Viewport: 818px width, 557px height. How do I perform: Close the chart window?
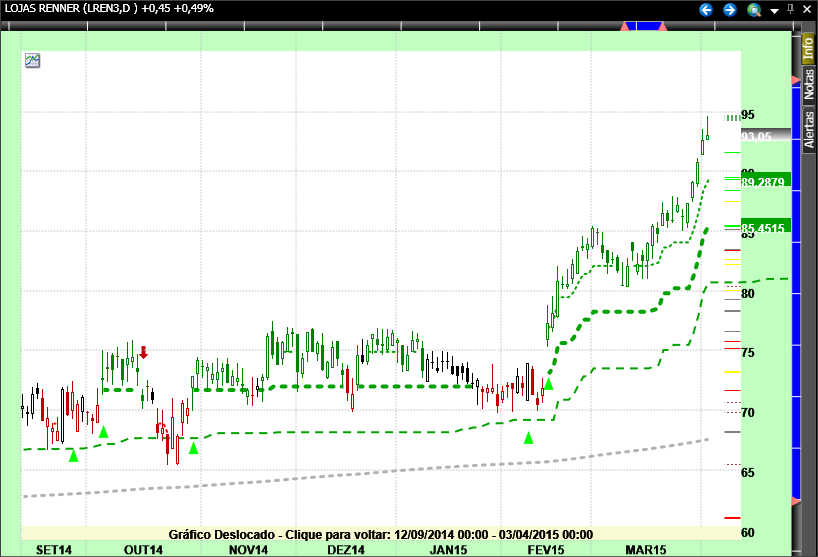click(x=808, y=9)
